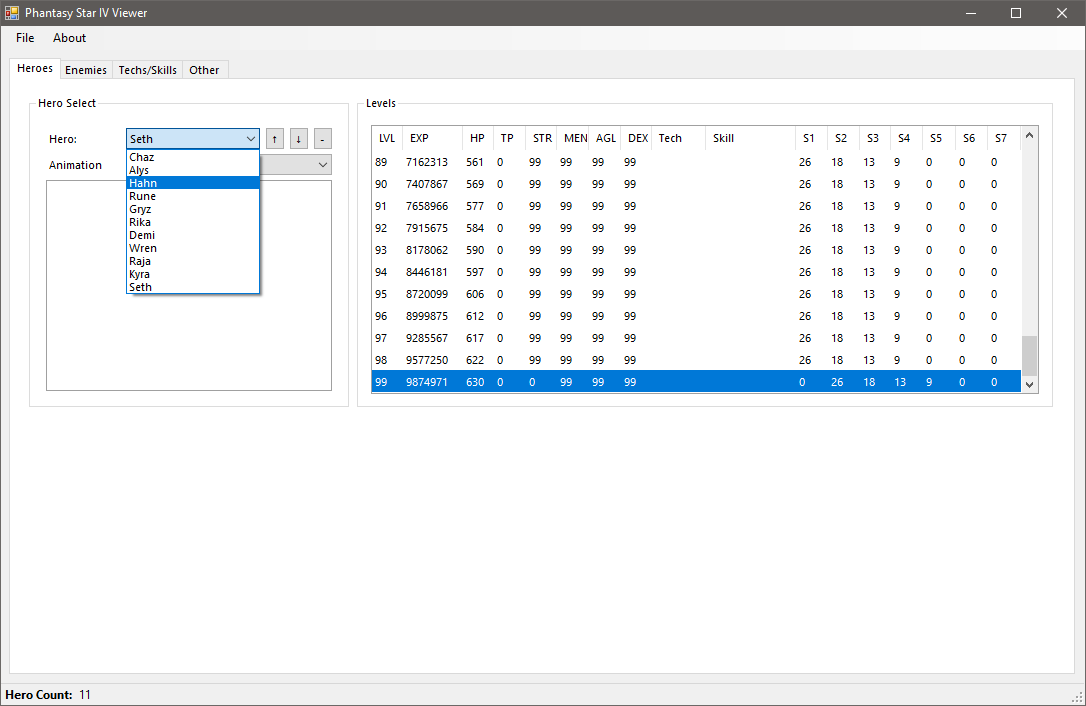Screen dimensions: 1086x706
Task: Click the remove hero minus button
Action: pyautogui.click(x=322, y=139)
